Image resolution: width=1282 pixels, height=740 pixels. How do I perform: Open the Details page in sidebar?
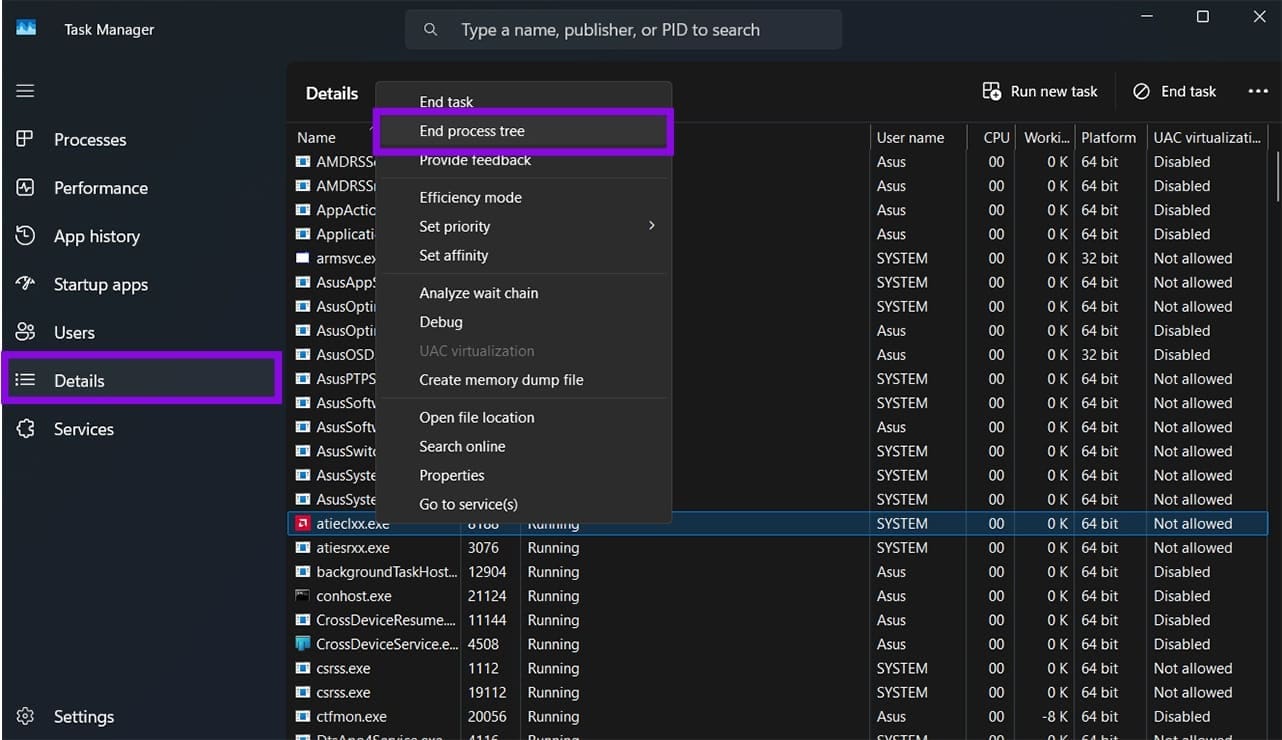(141, 380)
